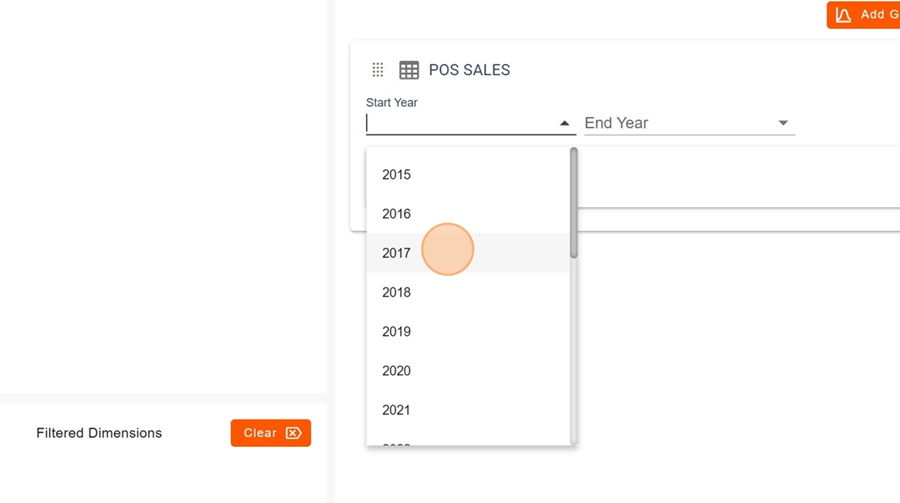
Task: Open the End Year select field
Action: 680,123
